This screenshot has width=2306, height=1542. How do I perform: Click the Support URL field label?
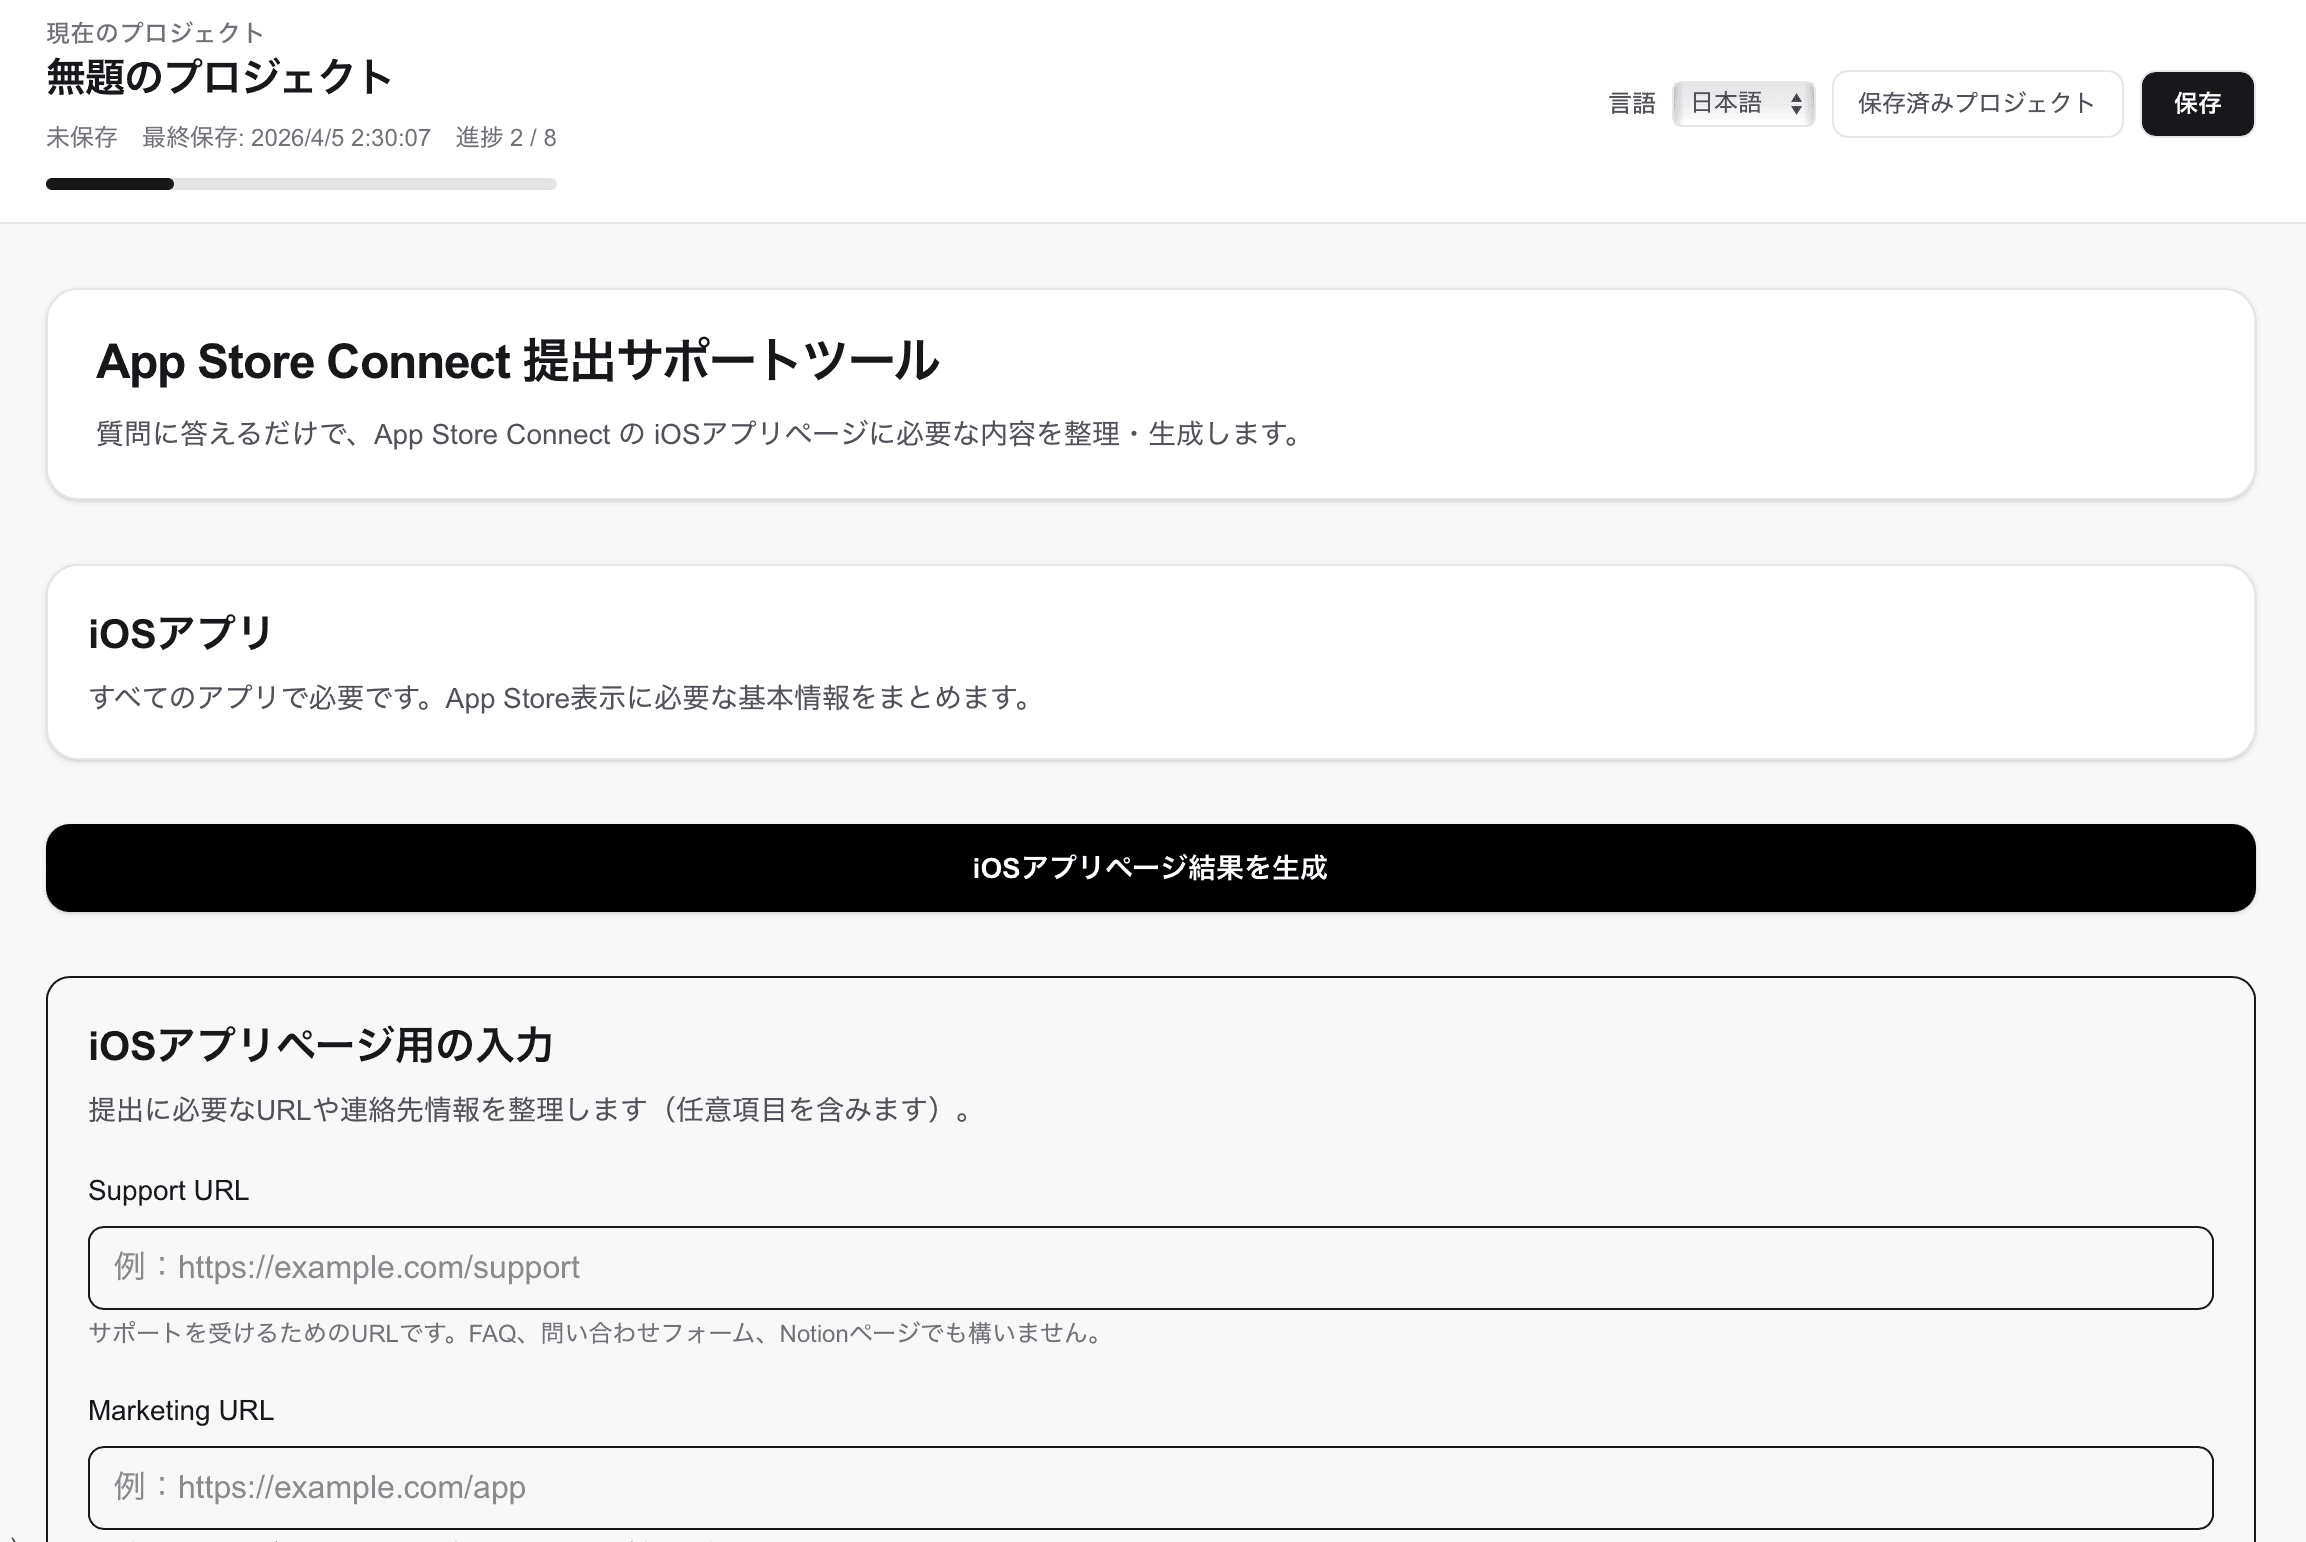(x=168, y=1190)
